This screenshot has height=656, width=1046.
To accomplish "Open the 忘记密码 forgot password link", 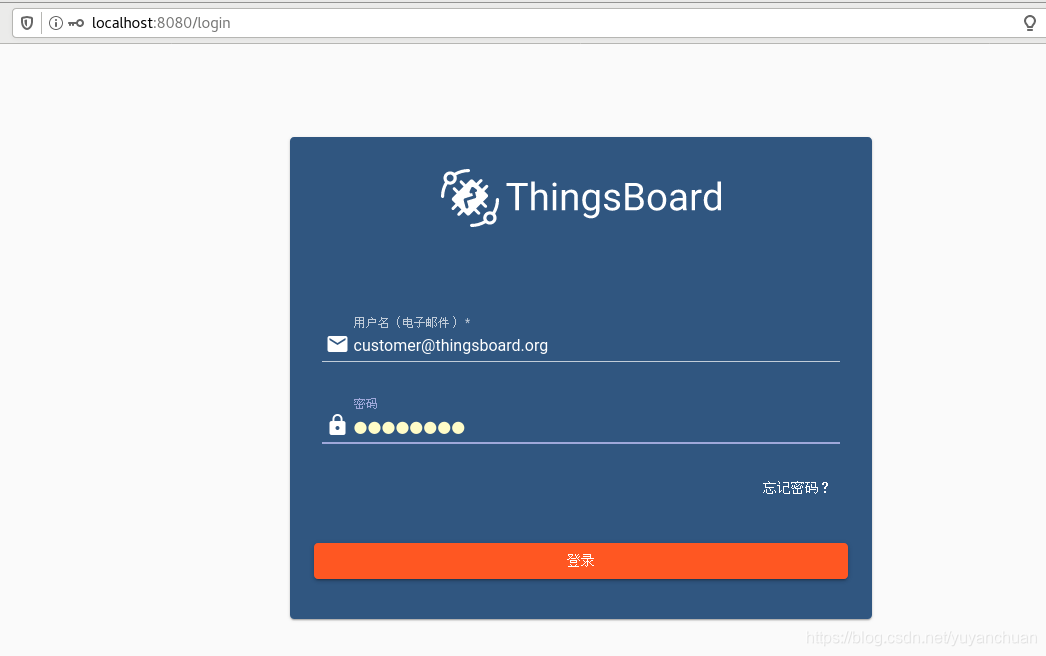I will (795, 488).
